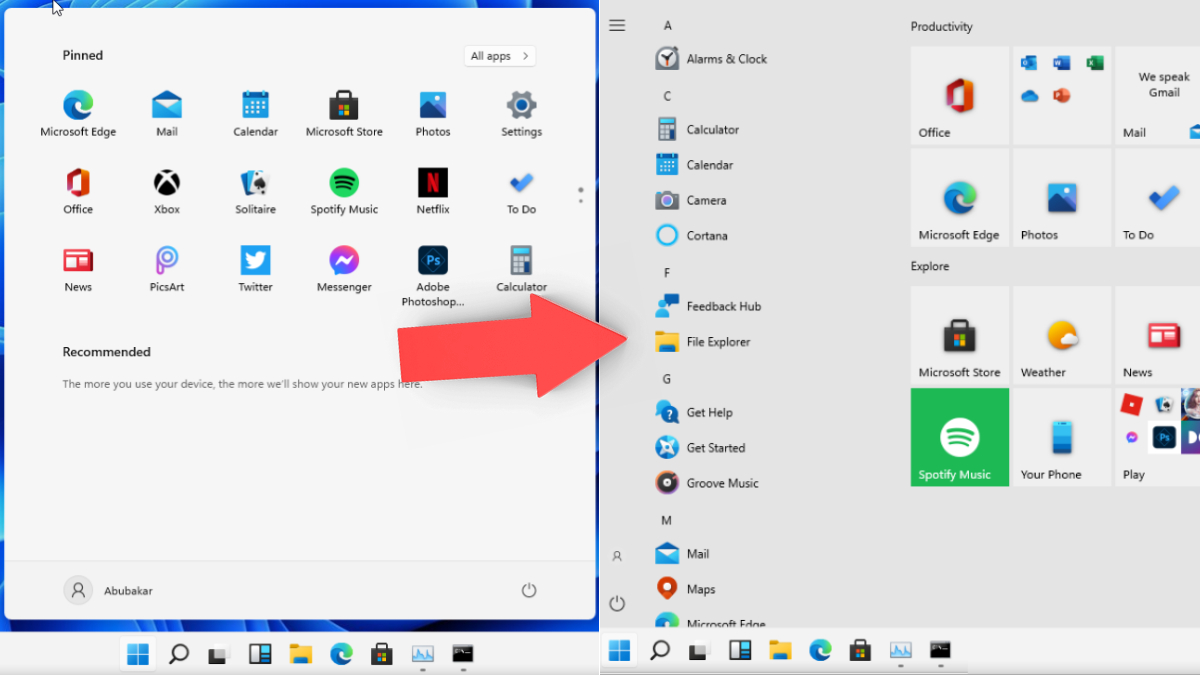Open Spotify Music from pinned apps
The height and width of the screenshot is (675, 1200).
click(344, 190)
